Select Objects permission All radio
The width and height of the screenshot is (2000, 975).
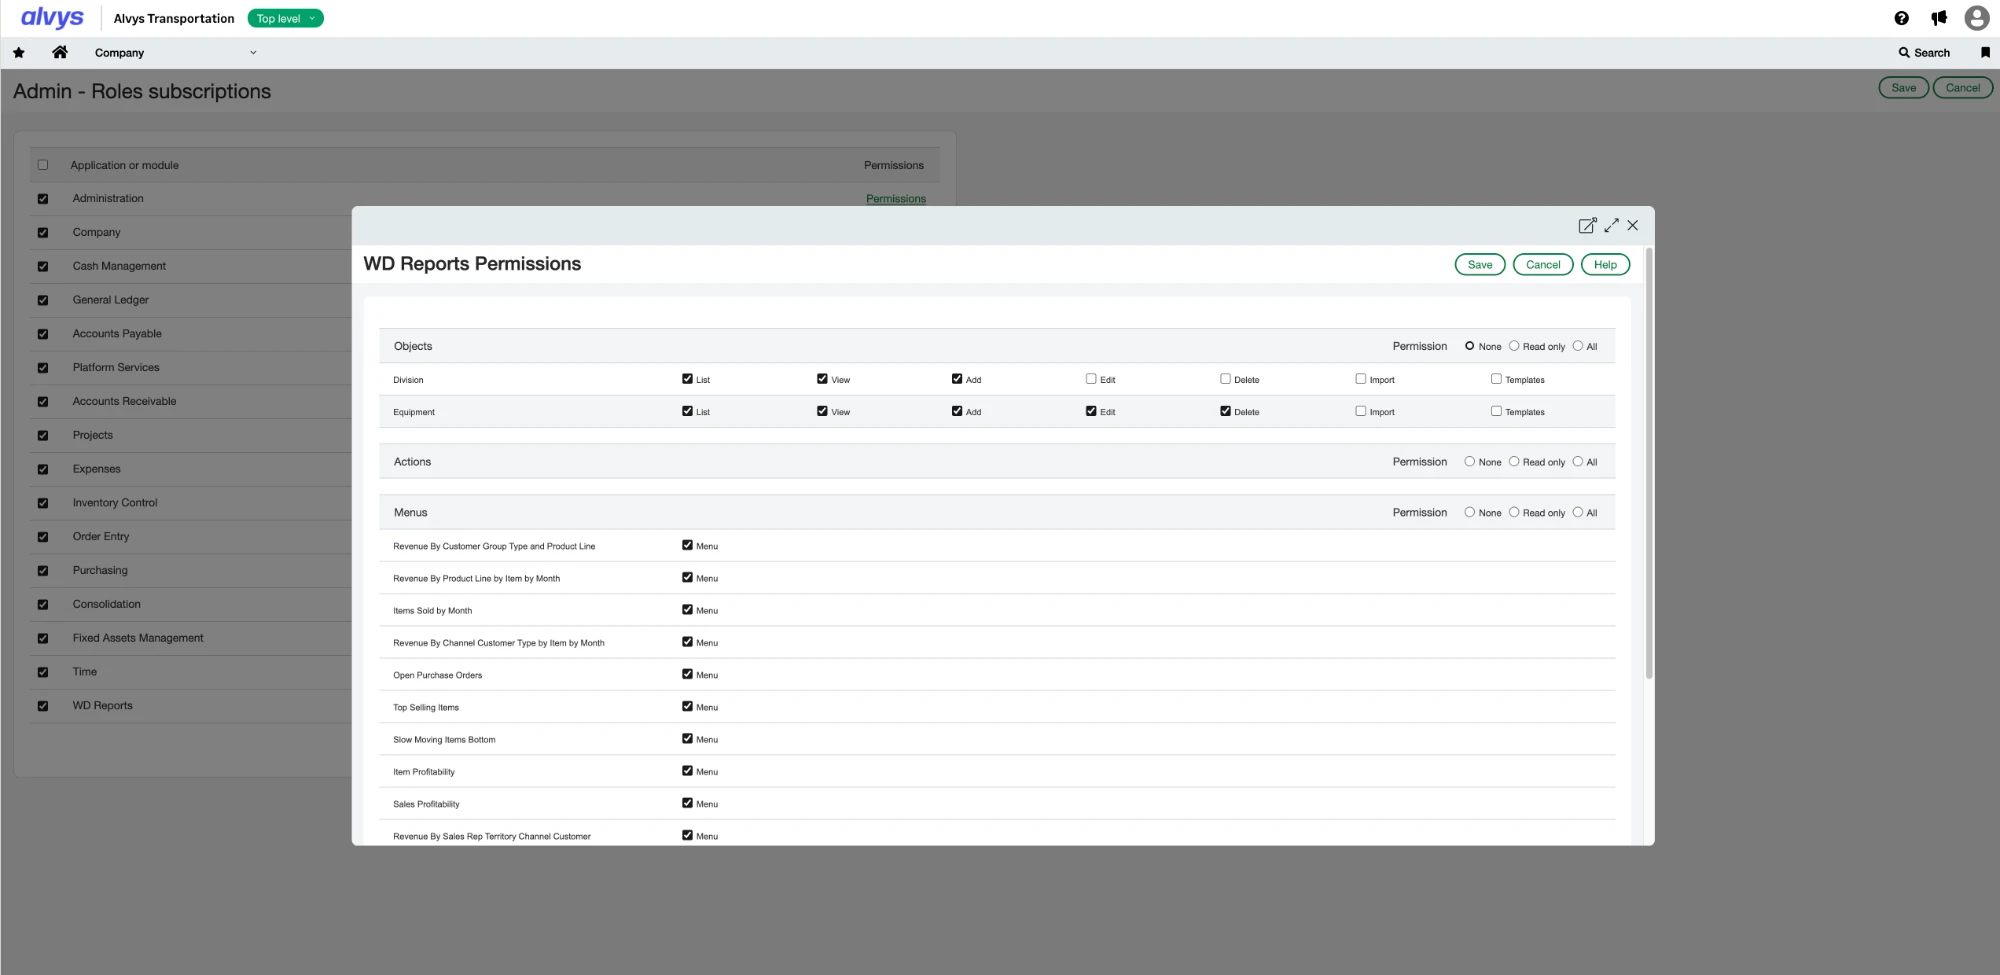click(1578, 346)
